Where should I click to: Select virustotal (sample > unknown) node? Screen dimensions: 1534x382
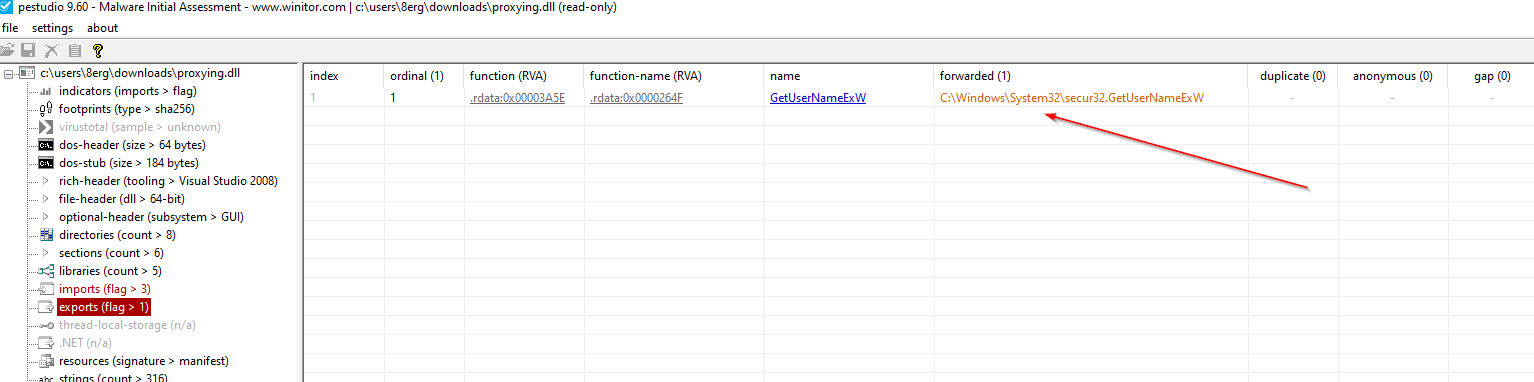click(139, 127)
